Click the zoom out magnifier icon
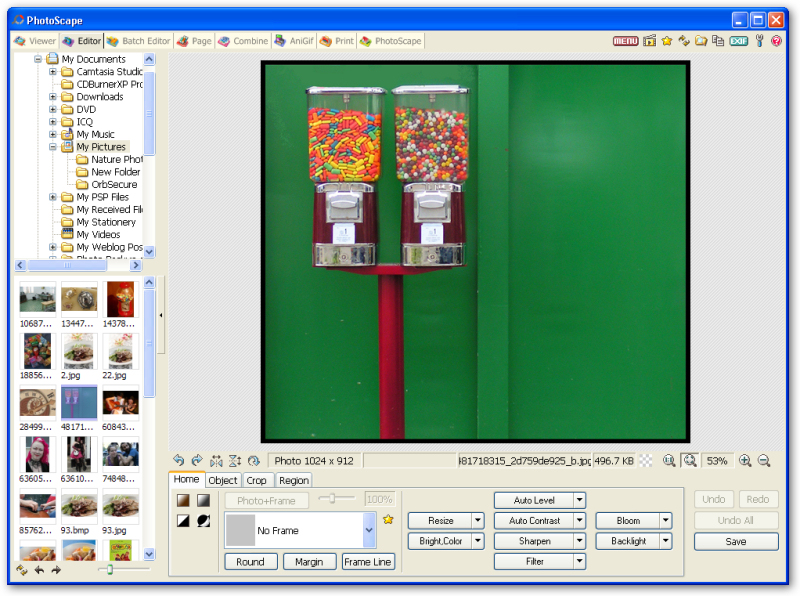This screenshot has width=800, height=596. pyautogui.click(x=764, y=461)
